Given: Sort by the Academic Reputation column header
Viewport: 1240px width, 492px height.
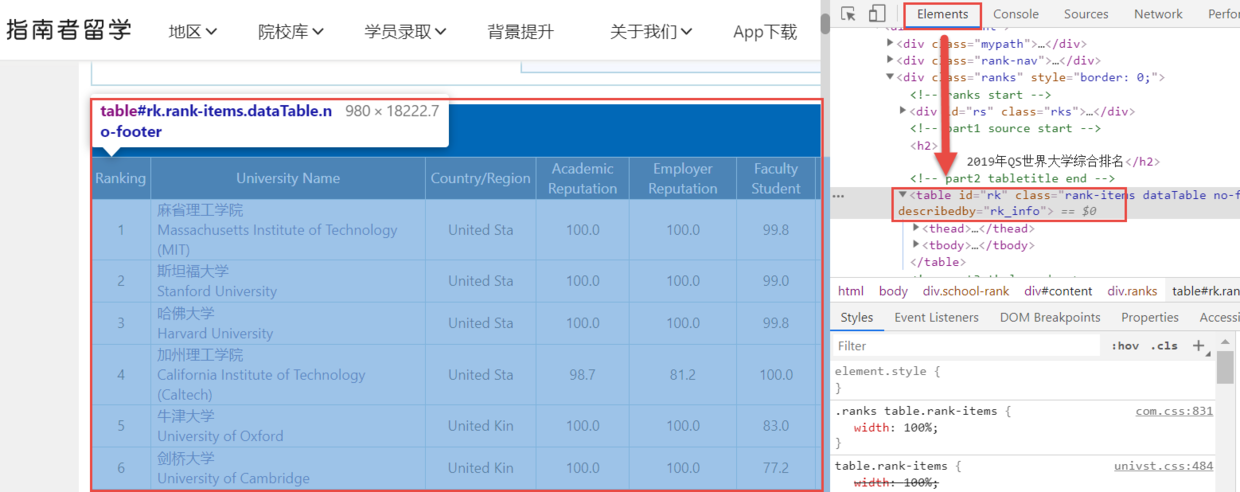Looking at the screenshot, I should [583, 178].
